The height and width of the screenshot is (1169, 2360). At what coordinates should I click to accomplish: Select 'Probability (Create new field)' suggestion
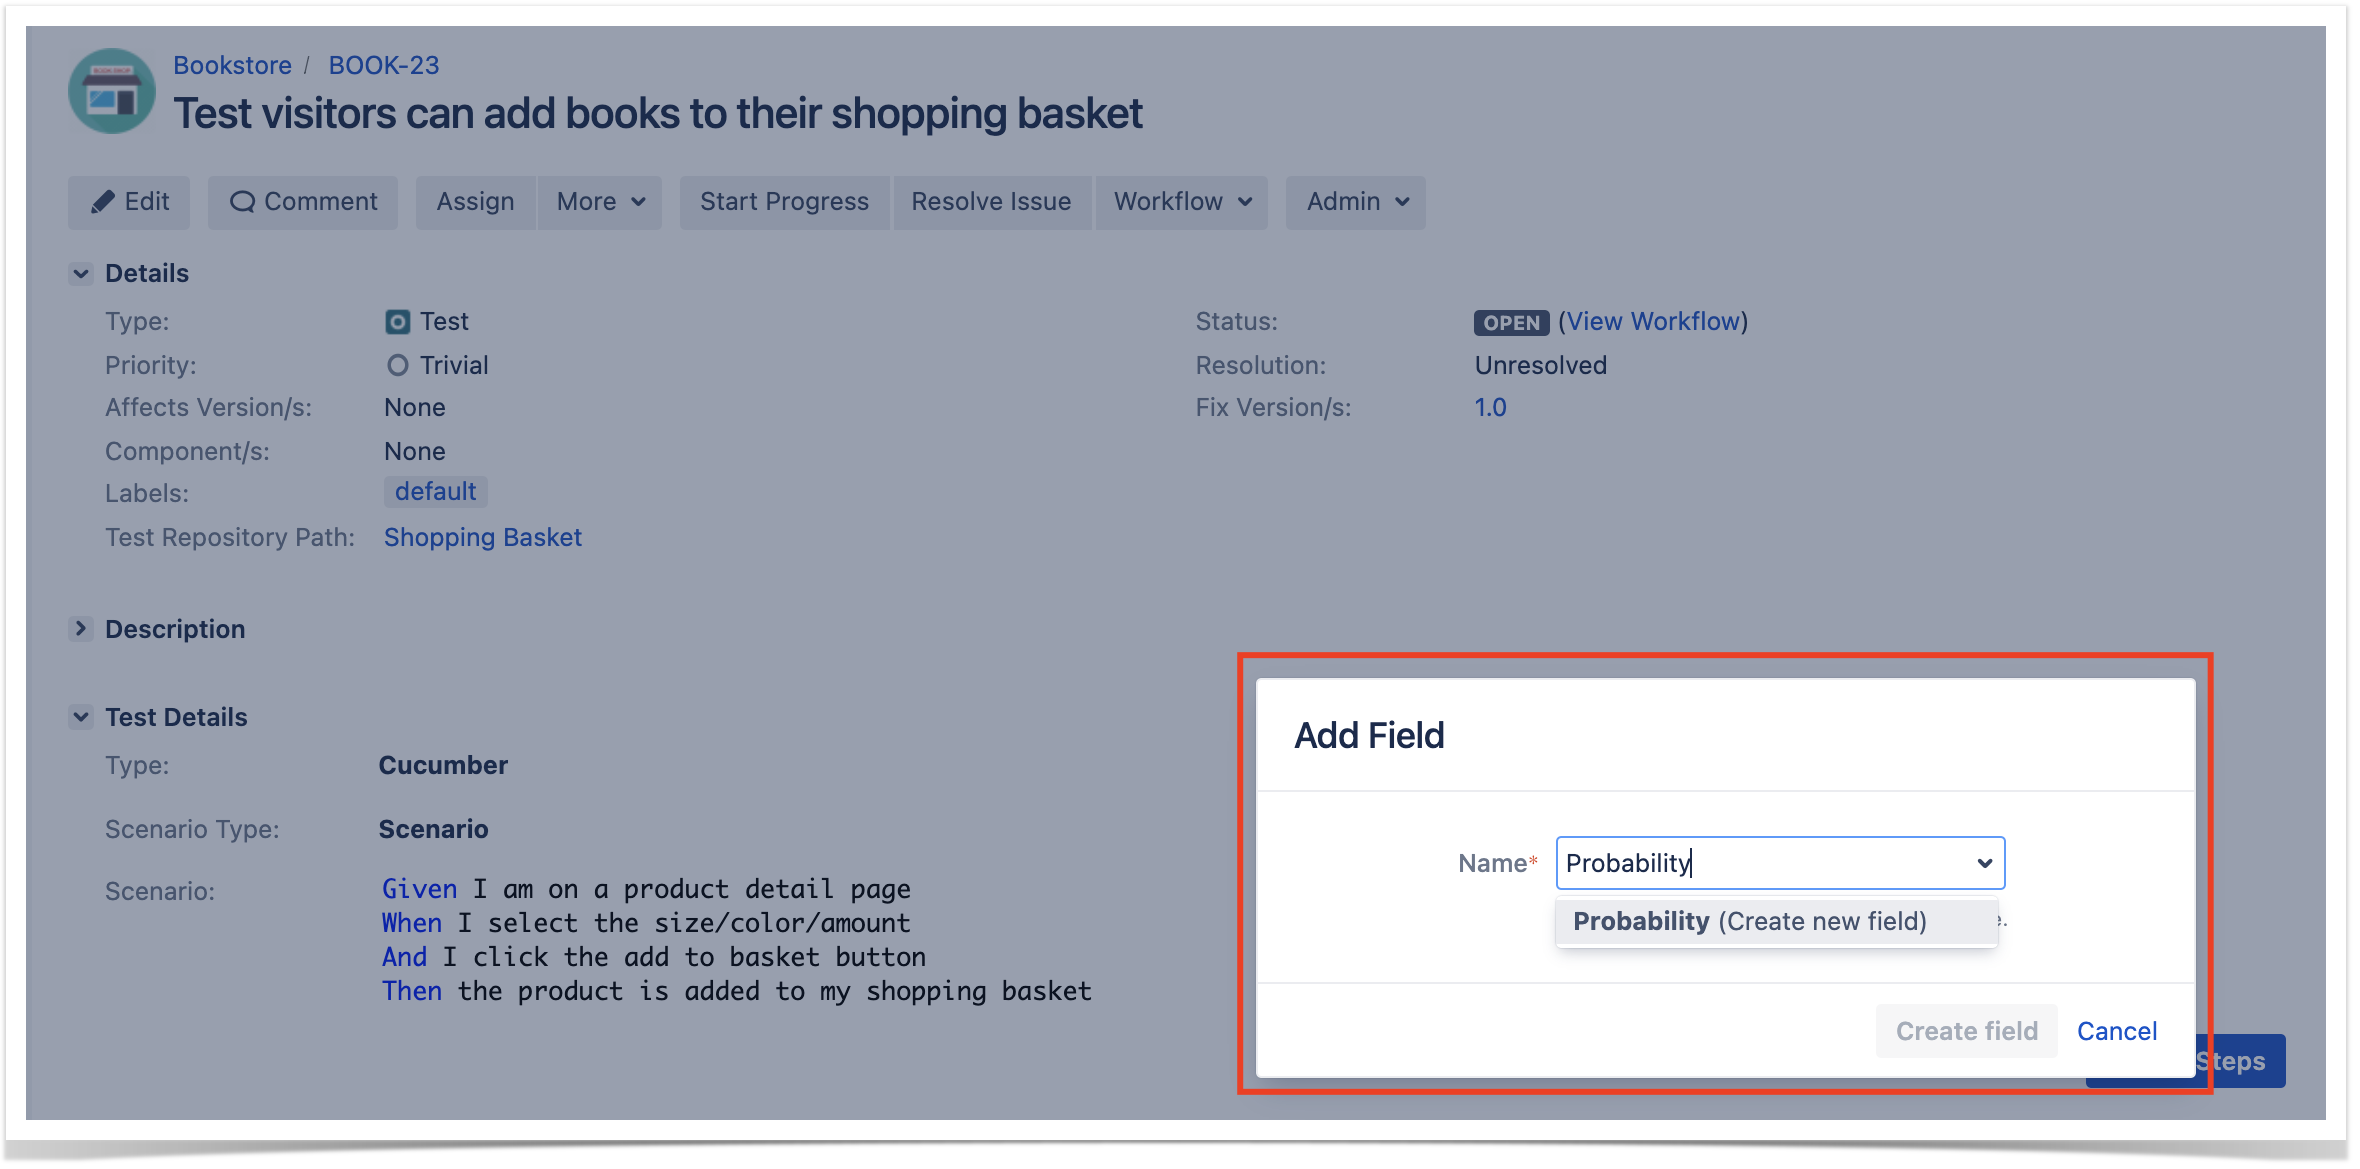1776,921
